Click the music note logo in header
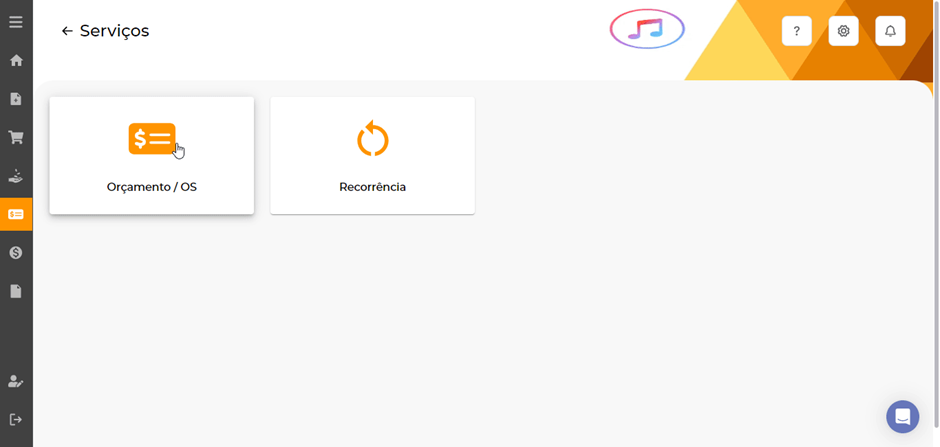Screen dimensions: 940x447 tap(647, 29)
